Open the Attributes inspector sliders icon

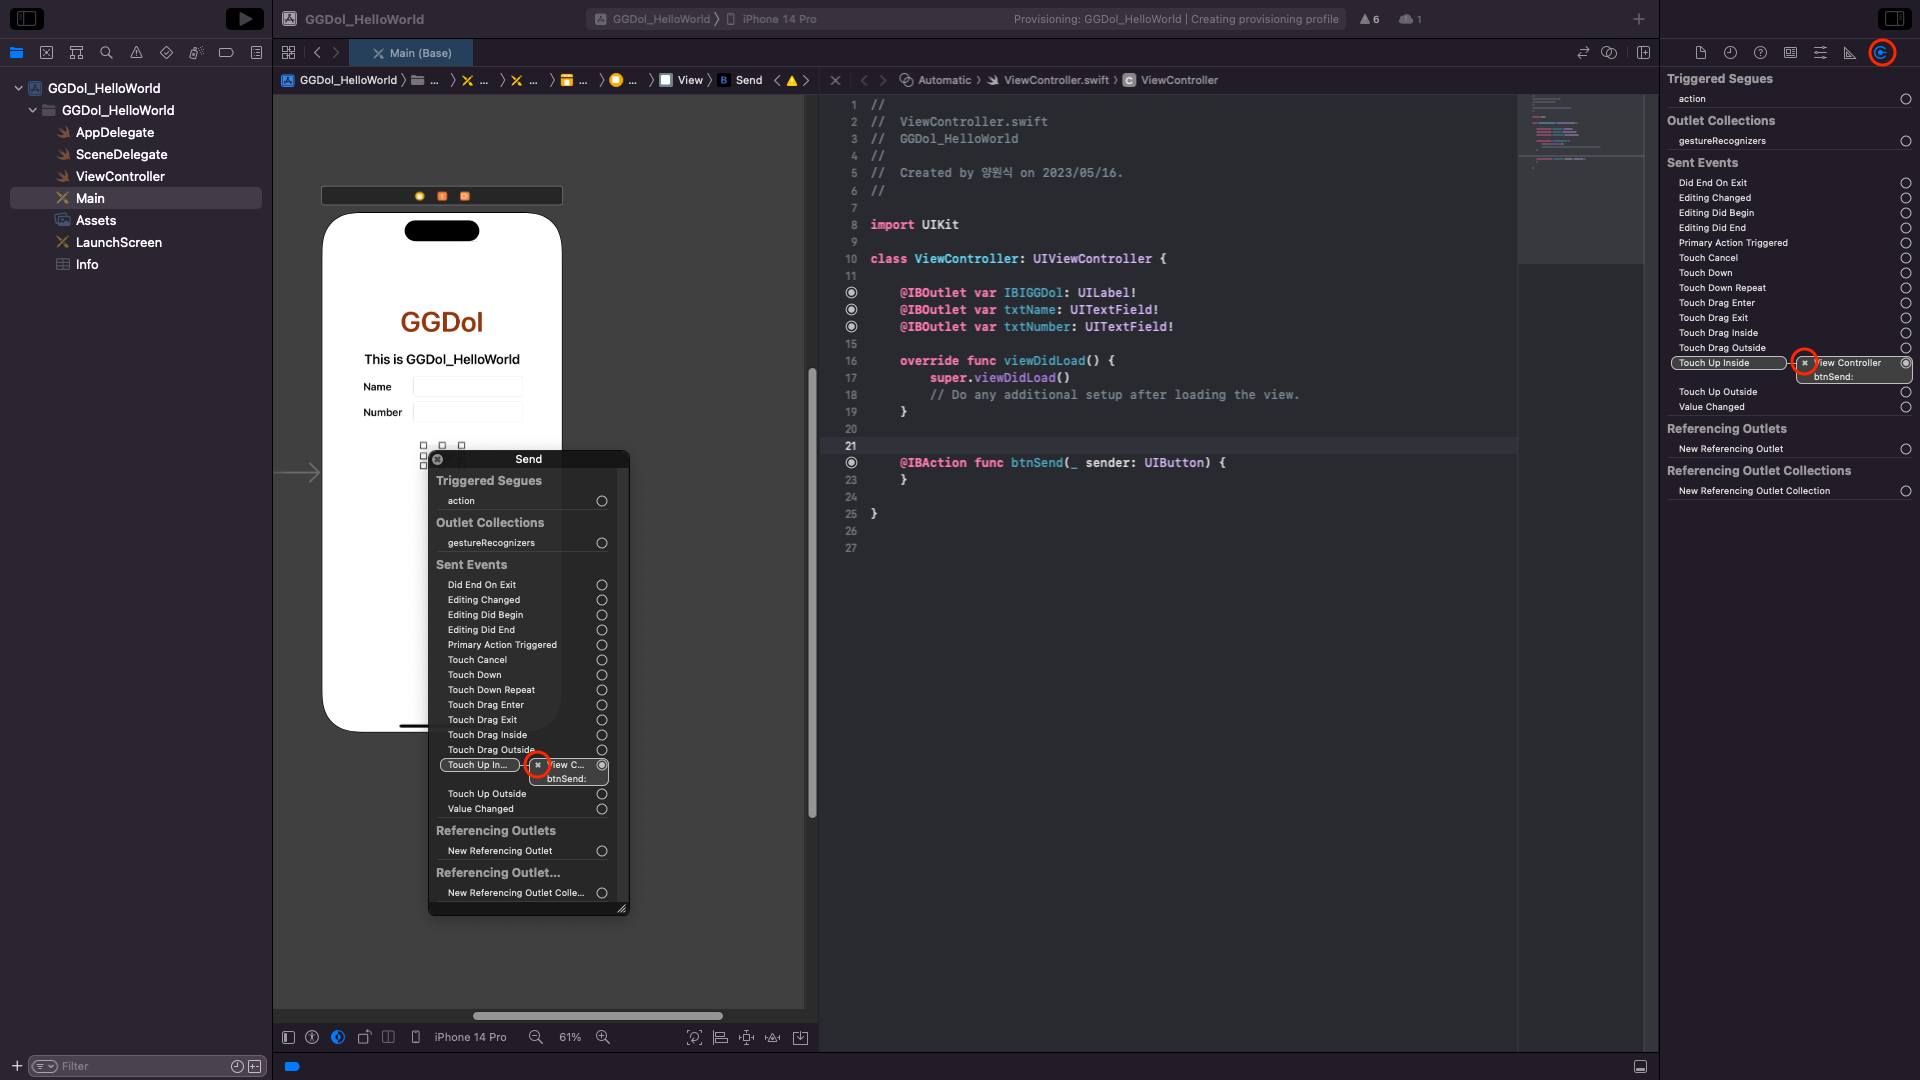click(1820, 53)
